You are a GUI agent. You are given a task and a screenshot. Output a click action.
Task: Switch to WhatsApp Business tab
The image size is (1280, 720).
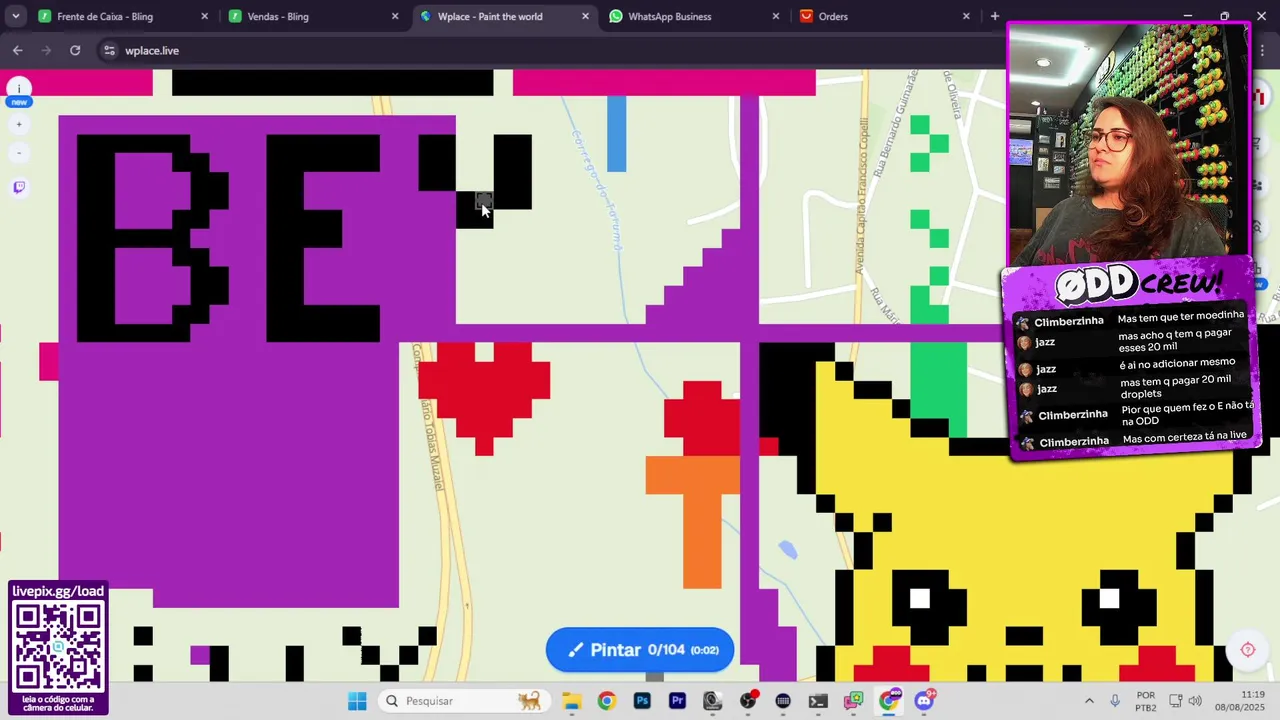tap(695, 16)
